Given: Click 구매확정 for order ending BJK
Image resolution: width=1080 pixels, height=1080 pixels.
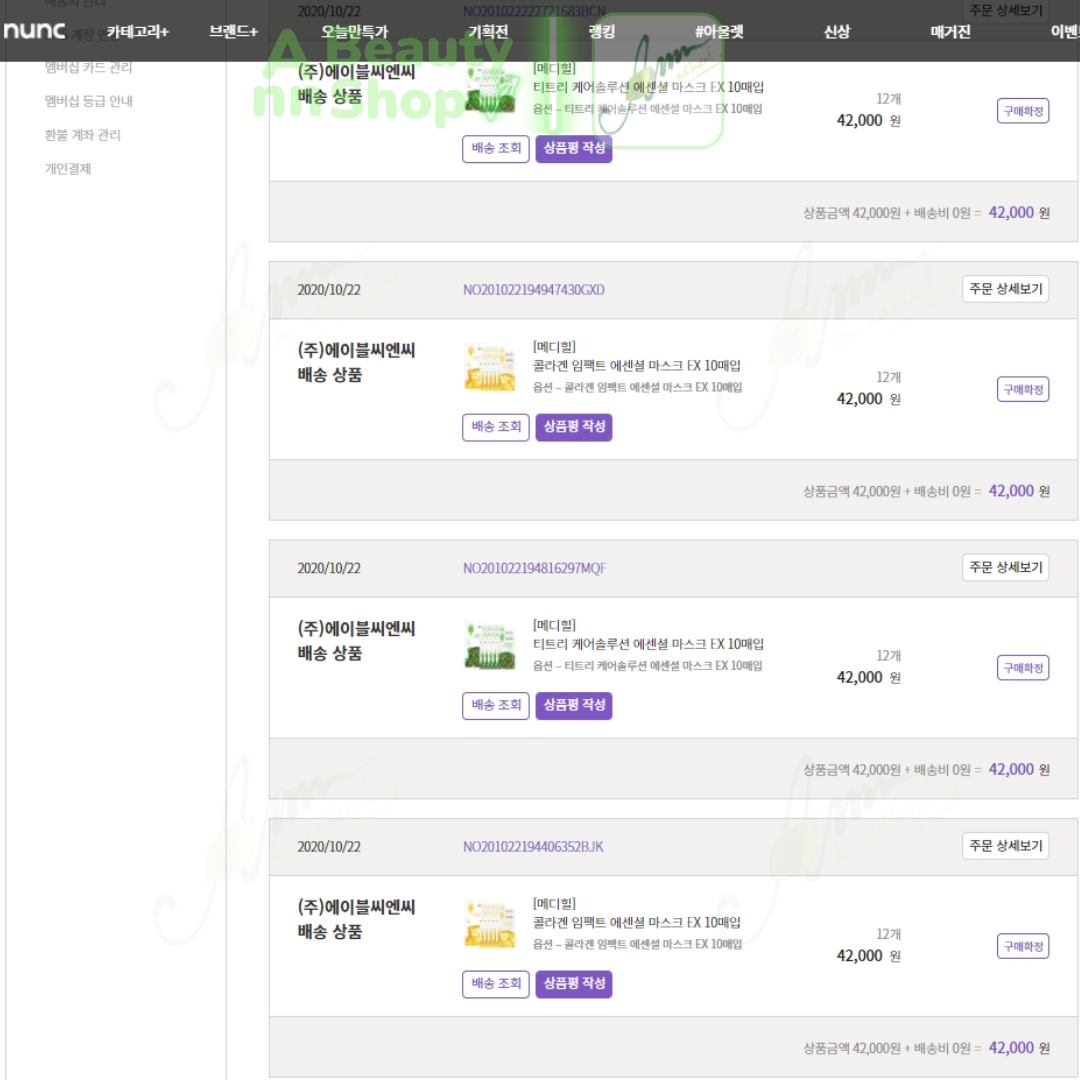Looking at the screenshot, I should (1022, 946).
